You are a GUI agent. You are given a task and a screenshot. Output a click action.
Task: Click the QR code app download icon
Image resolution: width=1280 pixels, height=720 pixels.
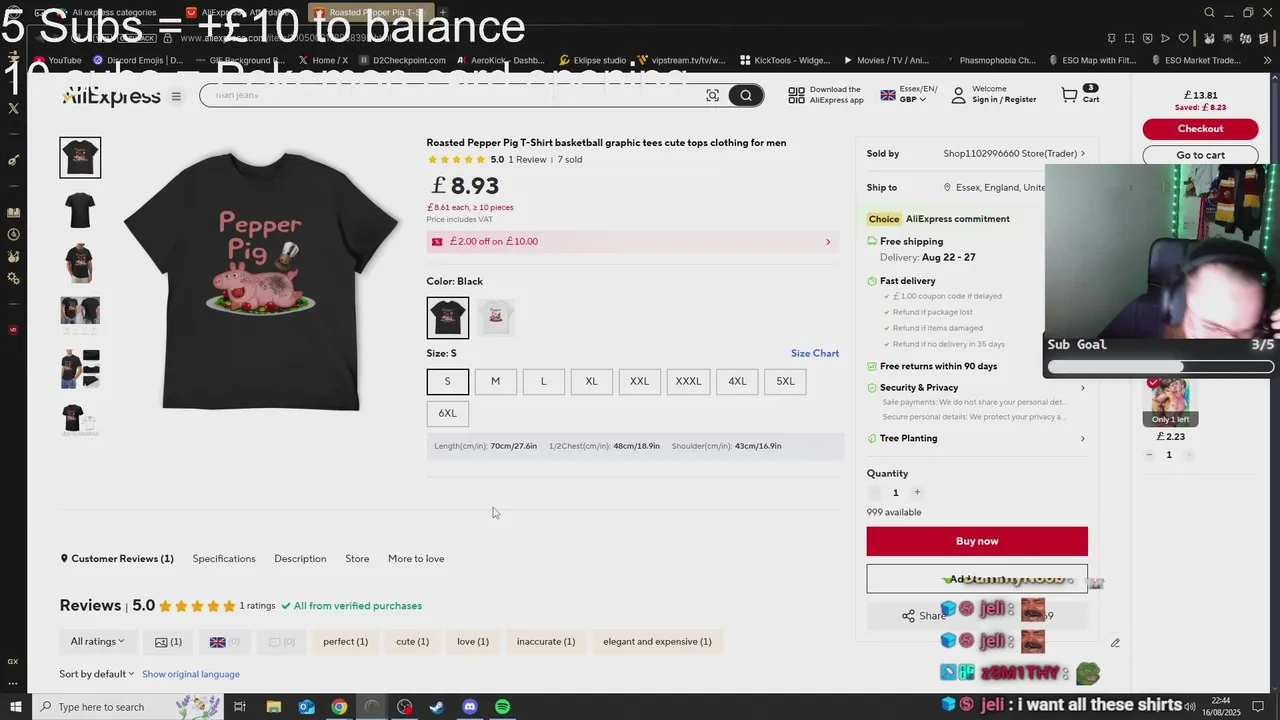[796, 95]
